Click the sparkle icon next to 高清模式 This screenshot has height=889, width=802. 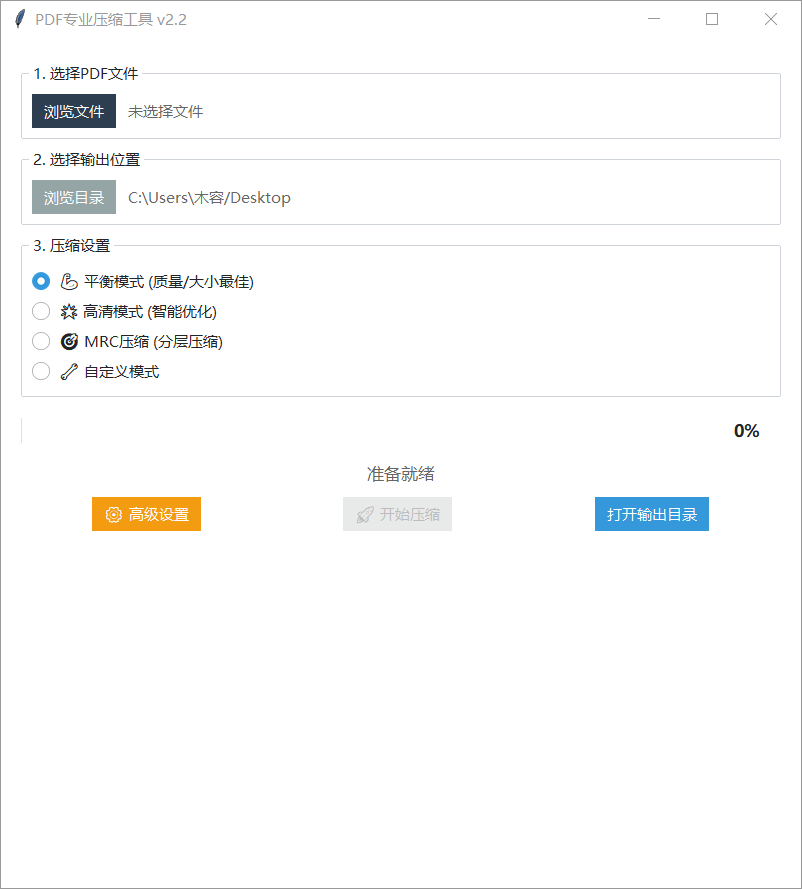pyautogui.click(x=67, y=311)
